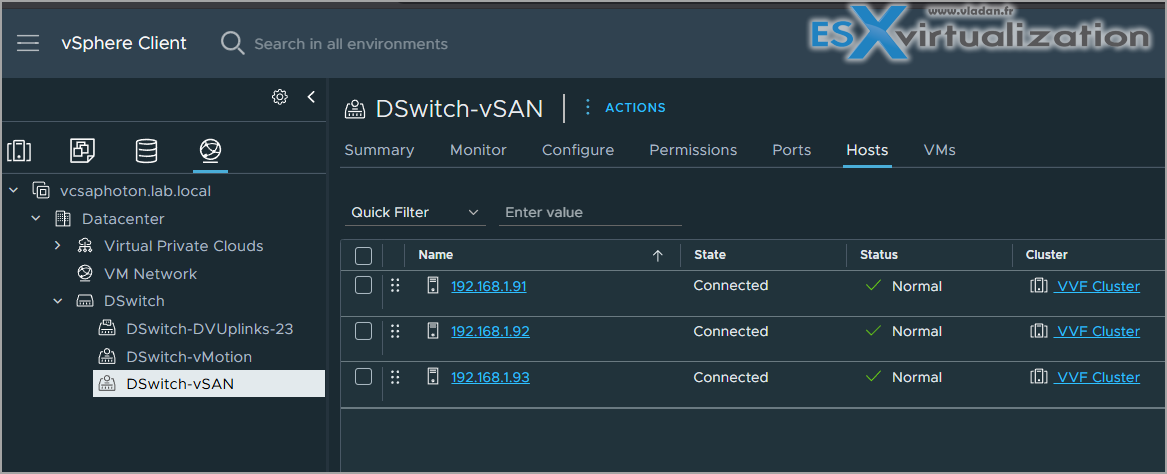1167x474 pixels.
Task: Click the DSwitch-DVUplinks-23 port group icon
Action: (x=106, y=329)
